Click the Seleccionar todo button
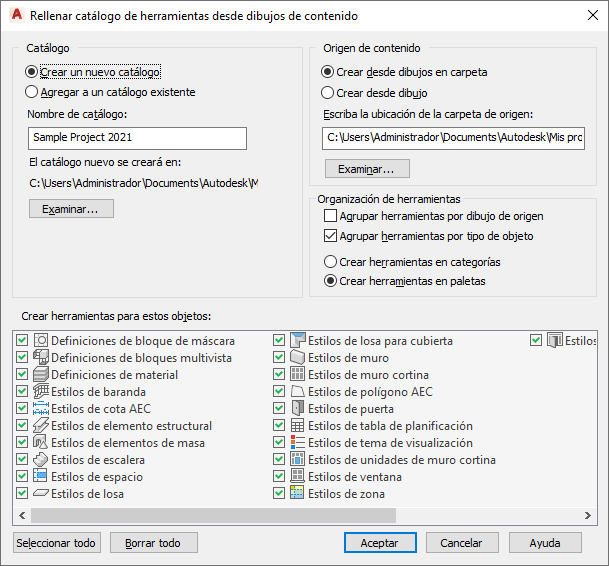Screen dimensions: 609x566 click(x=57, y=543)
